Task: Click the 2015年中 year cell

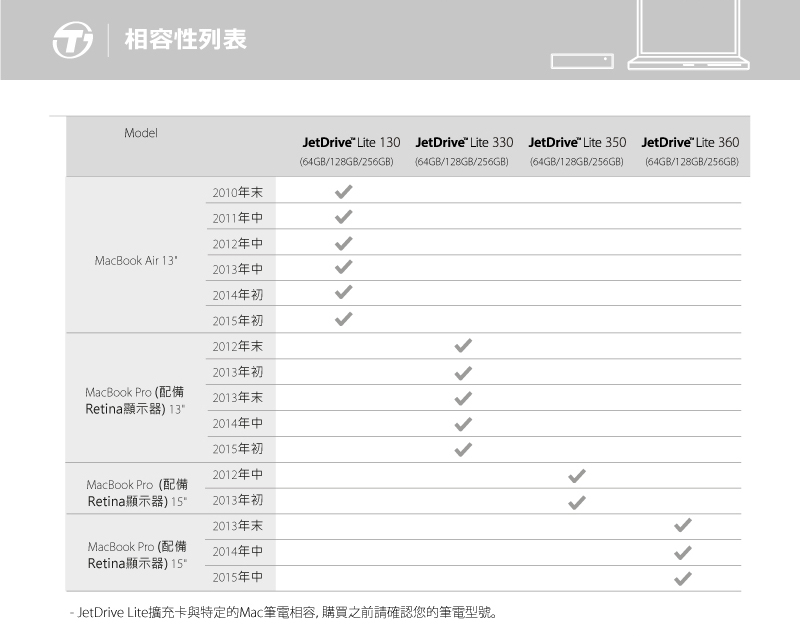Action: coord(238,577)
